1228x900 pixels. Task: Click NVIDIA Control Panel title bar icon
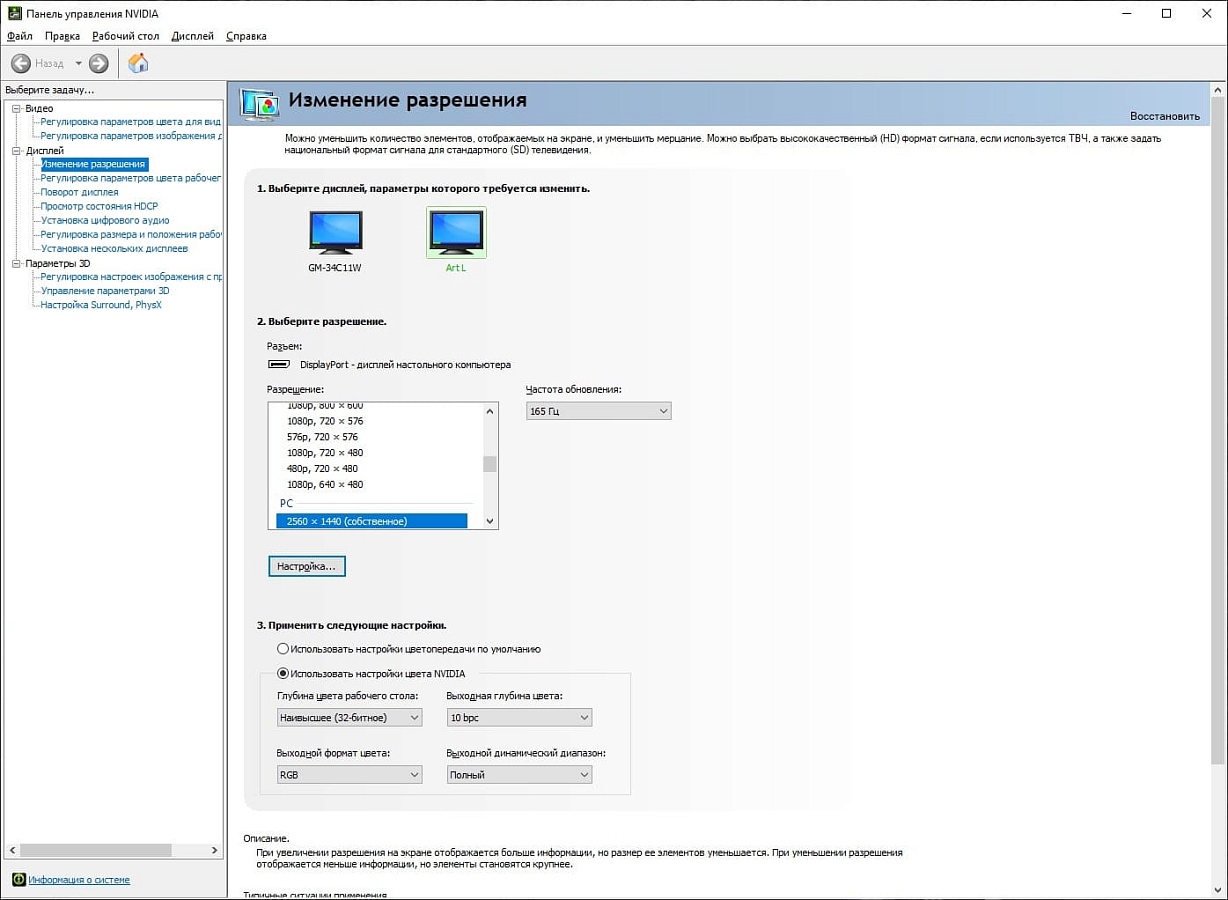coord(14,14)
